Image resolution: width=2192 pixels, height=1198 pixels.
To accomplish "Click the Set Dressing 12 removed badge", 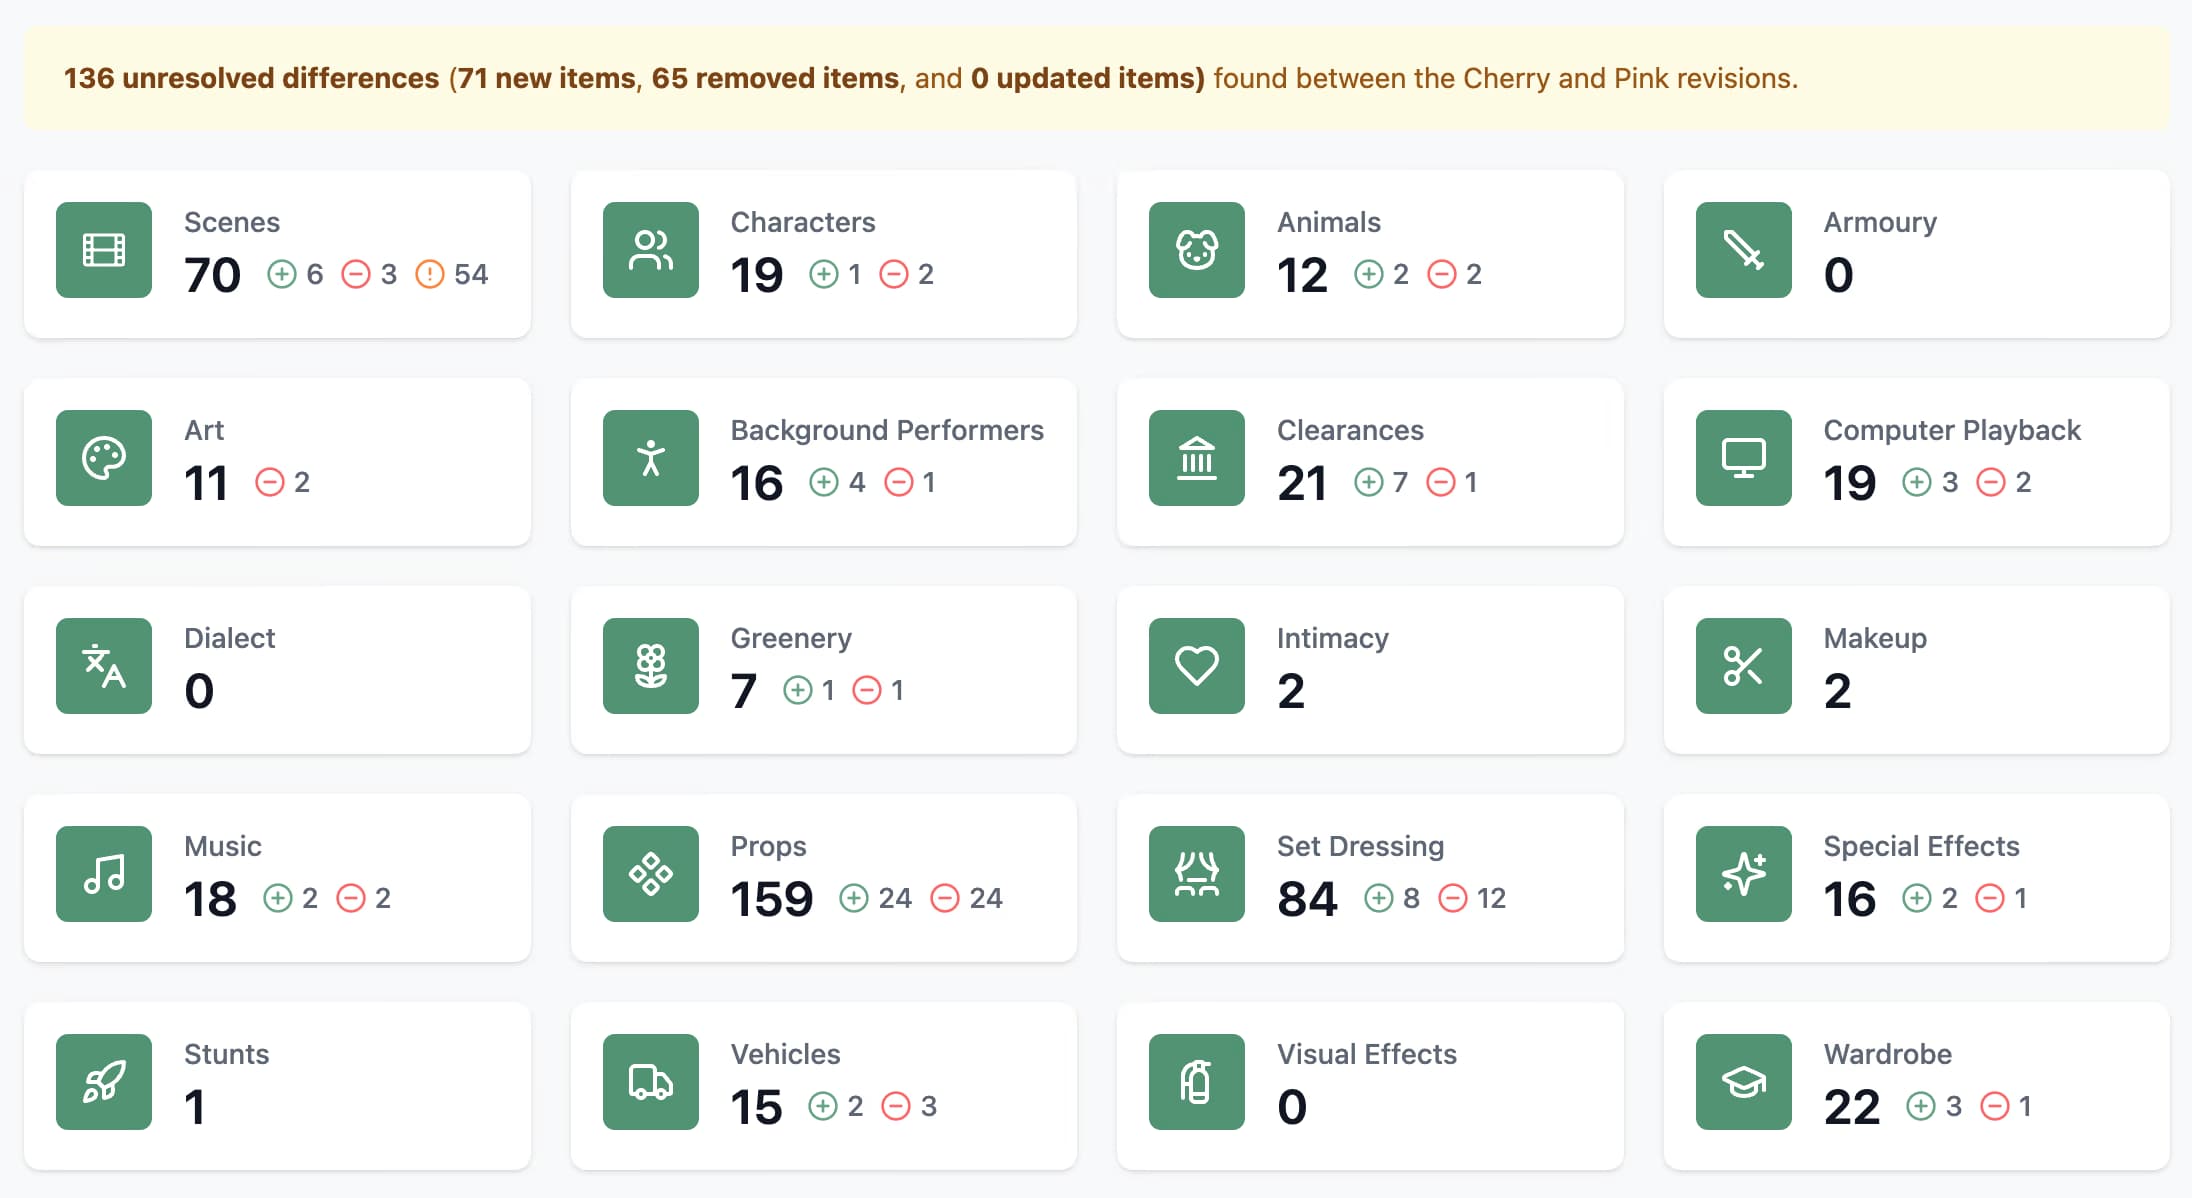I will 1472,898.
